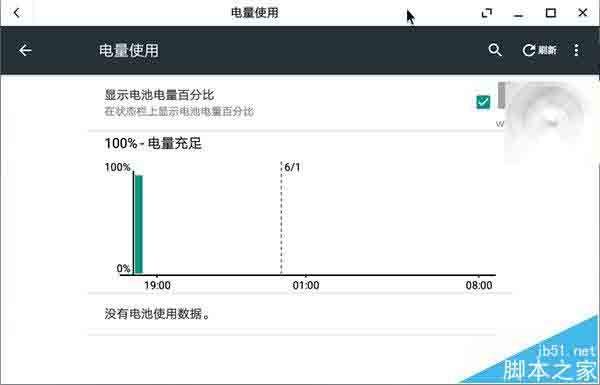
Task: Open the three-dot overflow menu
Action: [576, 50]
